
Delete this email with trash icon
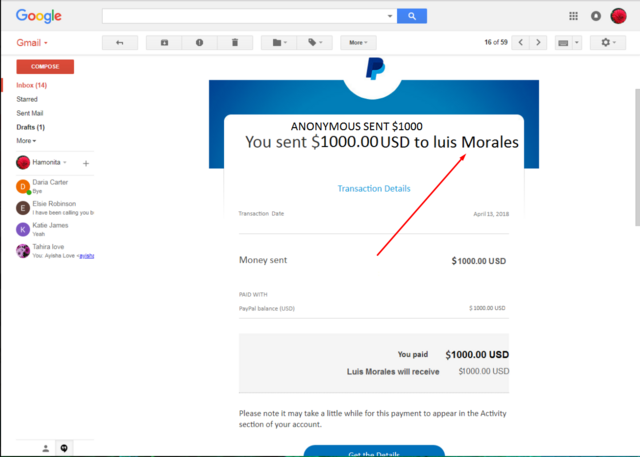[x=235, y=42]
